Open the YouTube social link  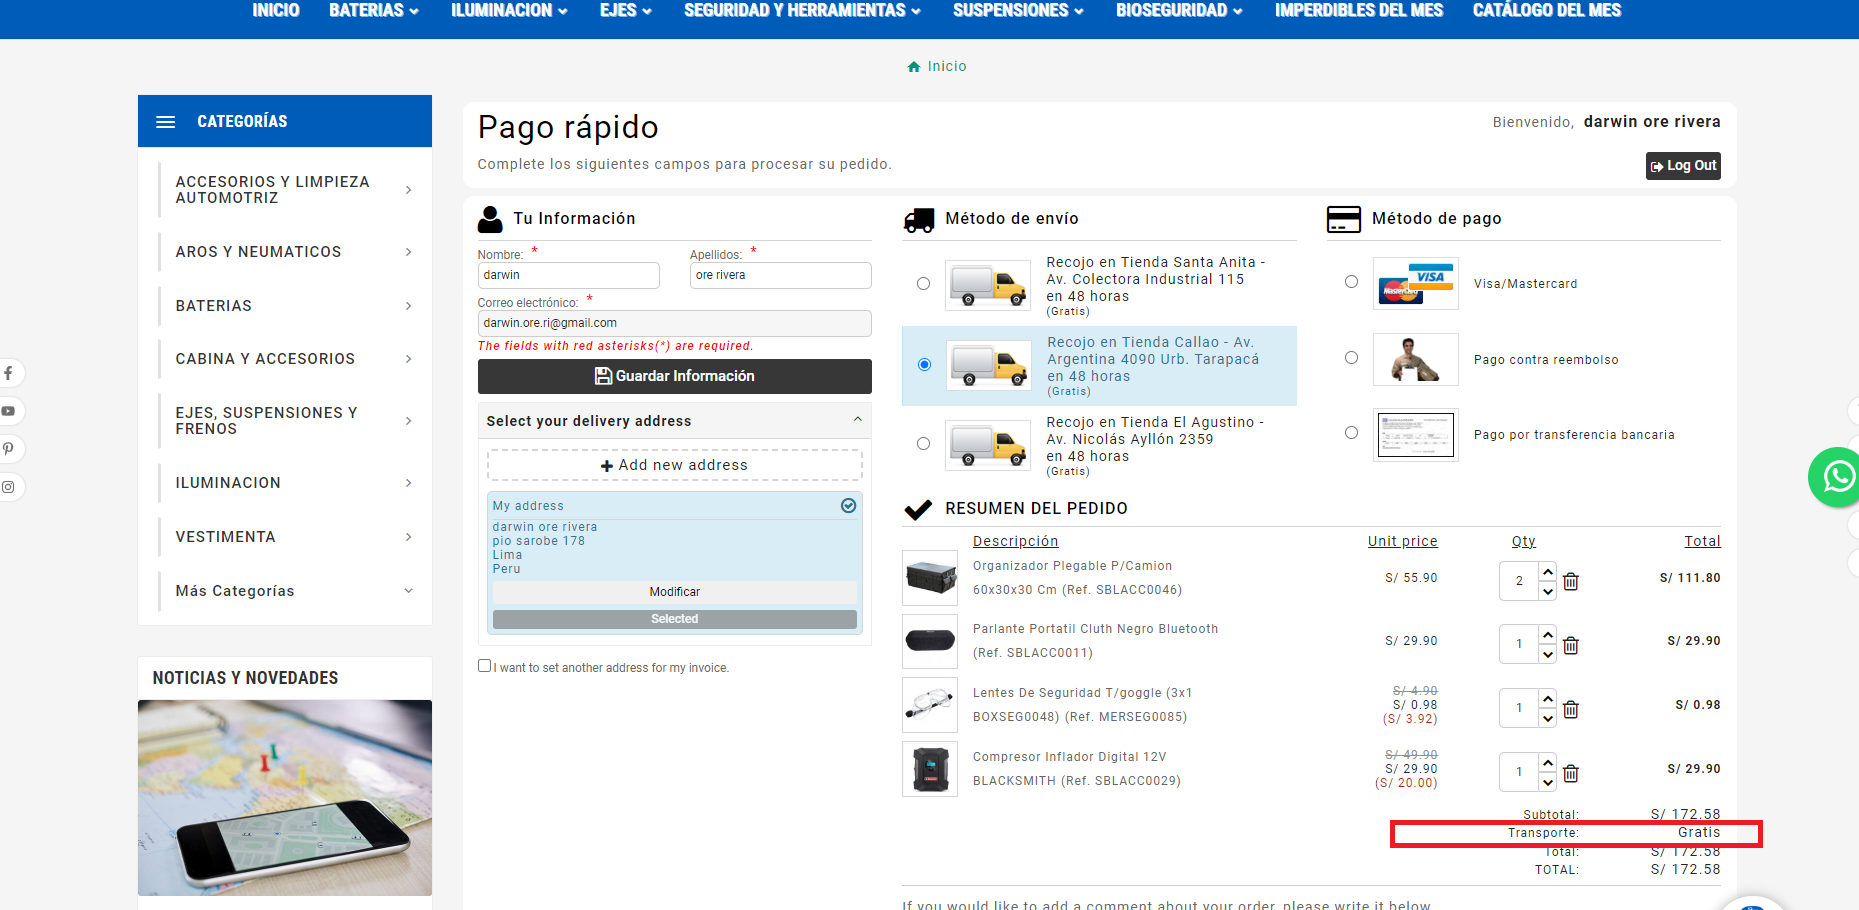coord(8,411)
